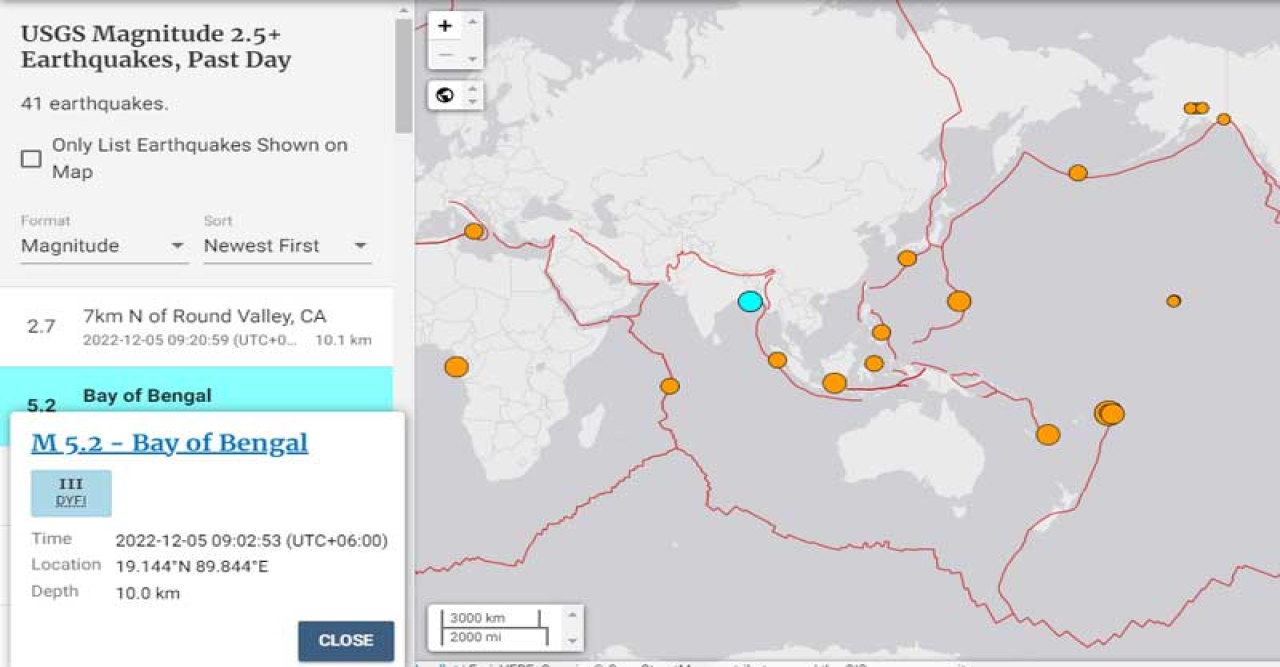Open the Sort dropdown showing Newest First

click(287, 246)
